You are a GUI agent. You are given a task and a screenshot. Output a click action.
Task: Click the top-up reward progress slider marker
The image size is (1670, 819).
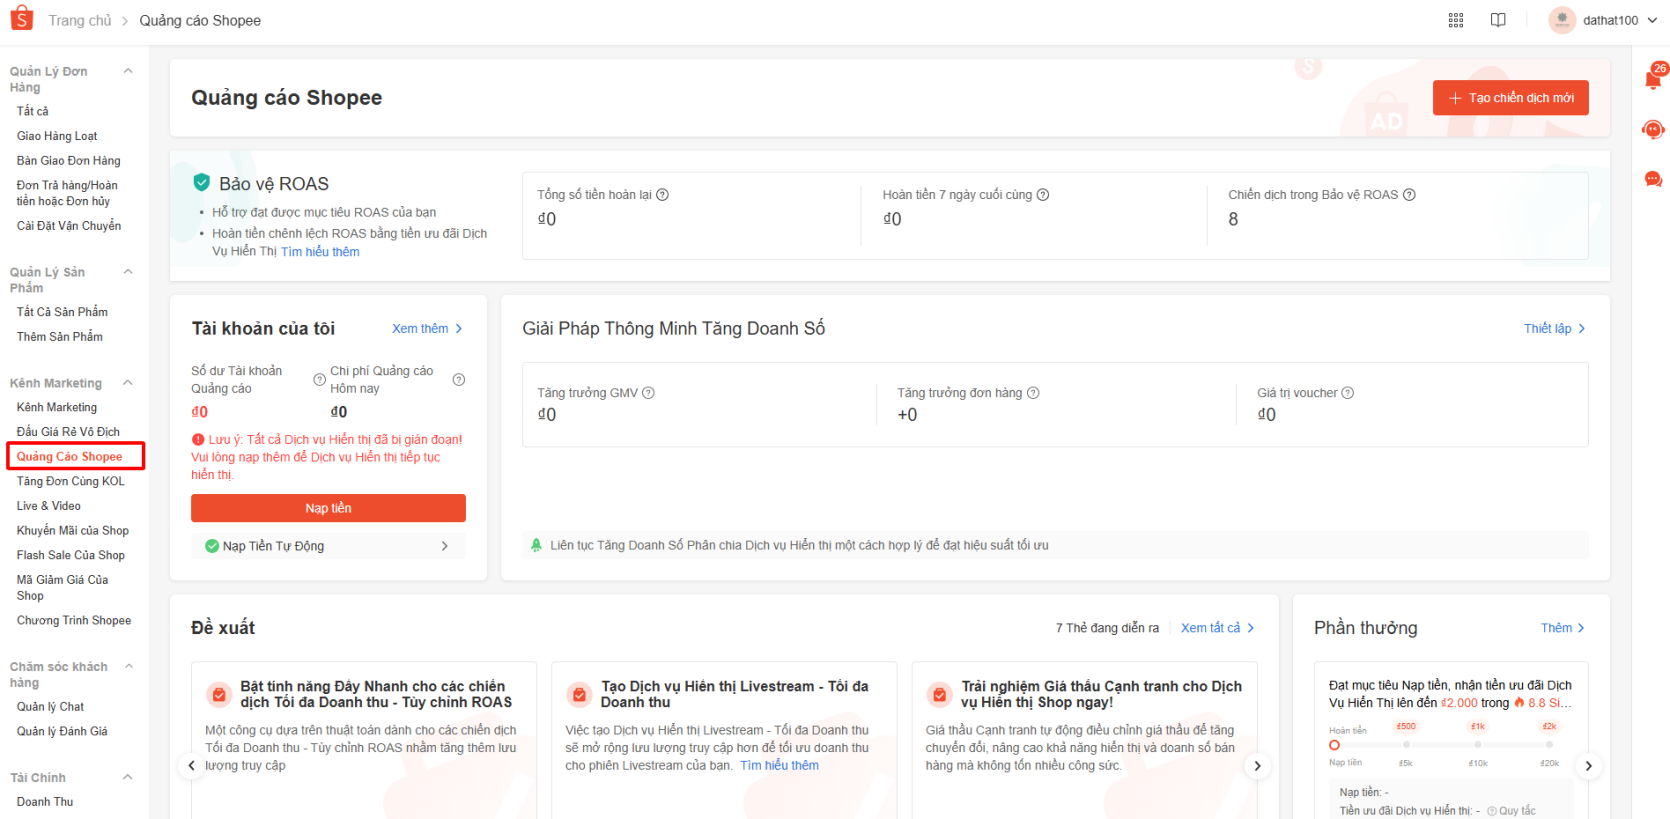[x=1334, y=745]
